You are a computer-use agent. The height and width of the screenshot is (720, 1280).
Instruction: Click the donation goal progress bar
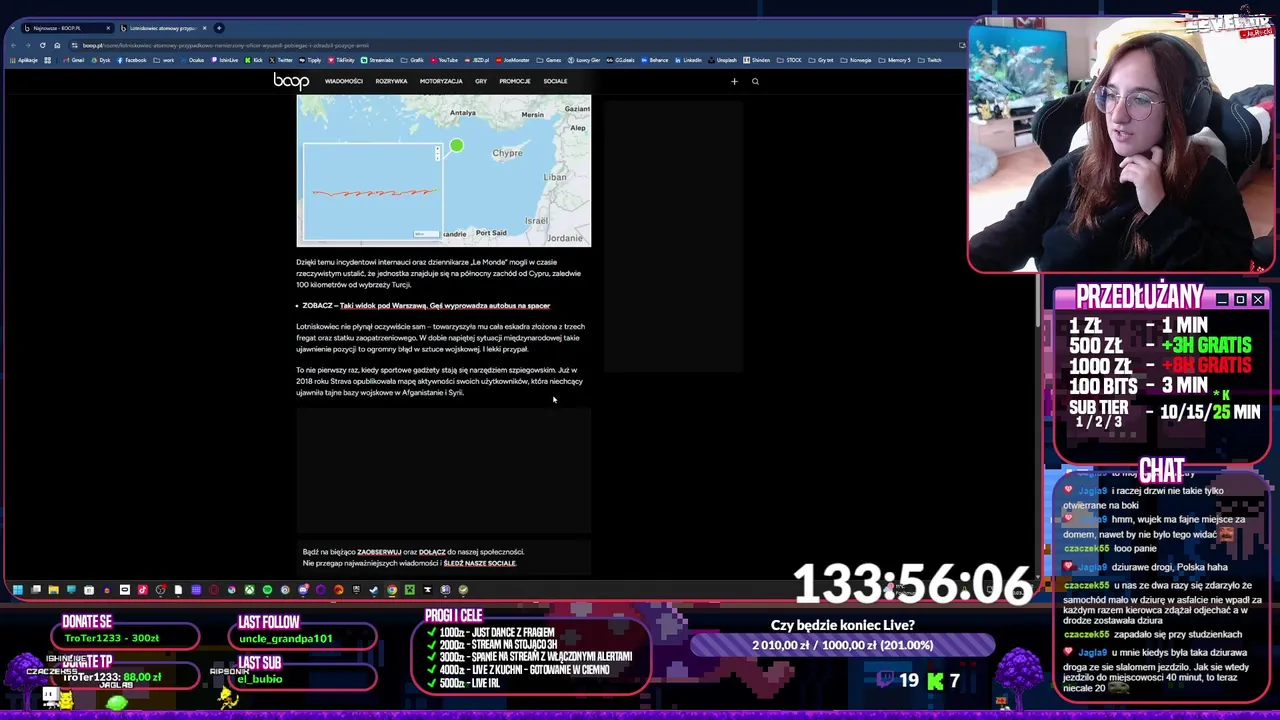click(x=843, y=645)
